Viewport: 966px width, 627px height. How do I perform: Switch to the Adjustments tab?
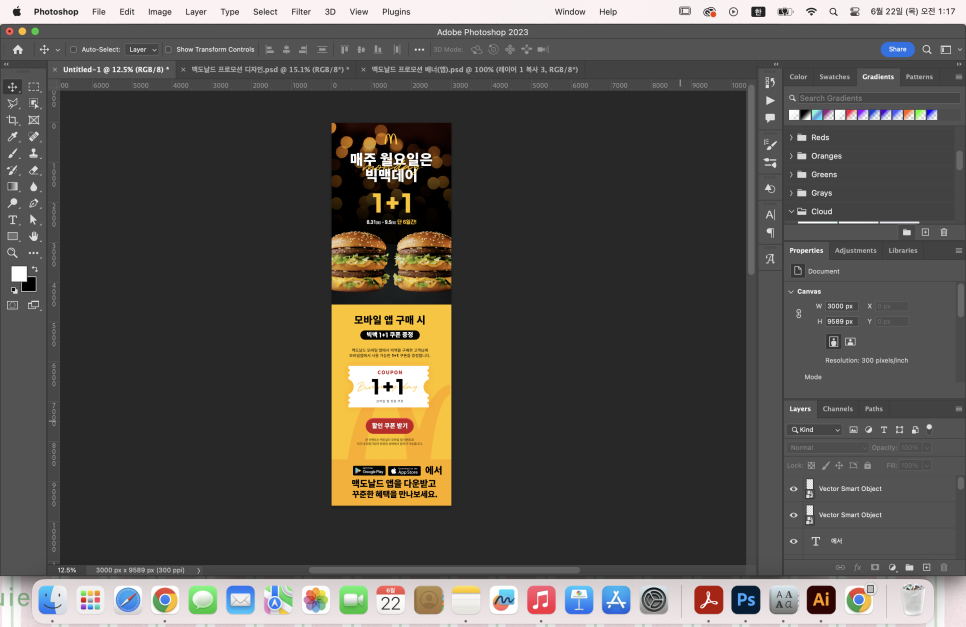click(855, 251)
